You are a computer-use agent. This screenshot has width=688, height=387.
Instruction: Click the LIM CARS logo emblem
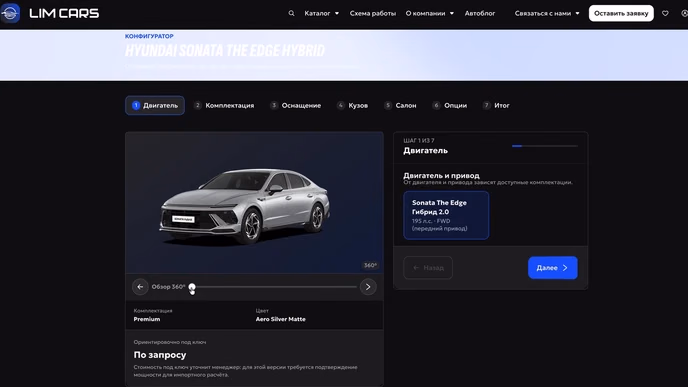pyautogui.click(x=10, y=13)
